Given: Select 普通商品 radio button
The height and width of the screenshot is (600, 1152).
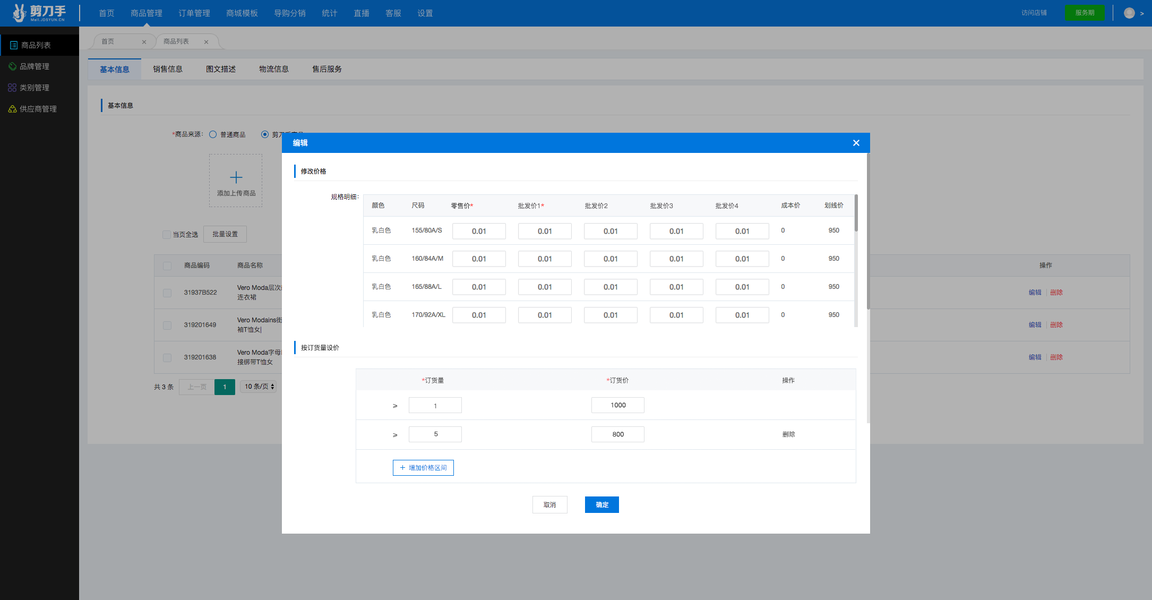Looking at the screenshot, I should click(x=213, y=134).
